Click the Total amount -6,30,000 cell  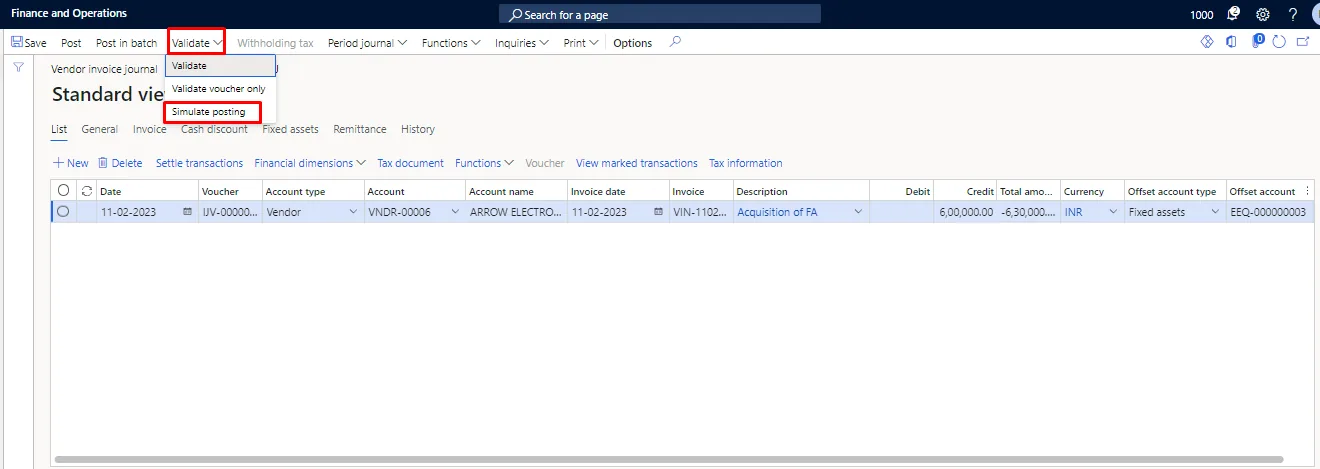coord(1028,212)
